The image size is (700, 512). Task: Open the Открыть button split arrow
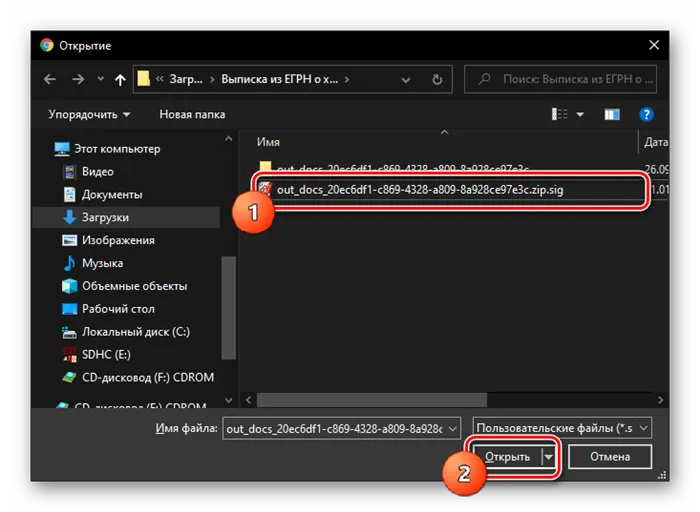[x=548, y=457]
